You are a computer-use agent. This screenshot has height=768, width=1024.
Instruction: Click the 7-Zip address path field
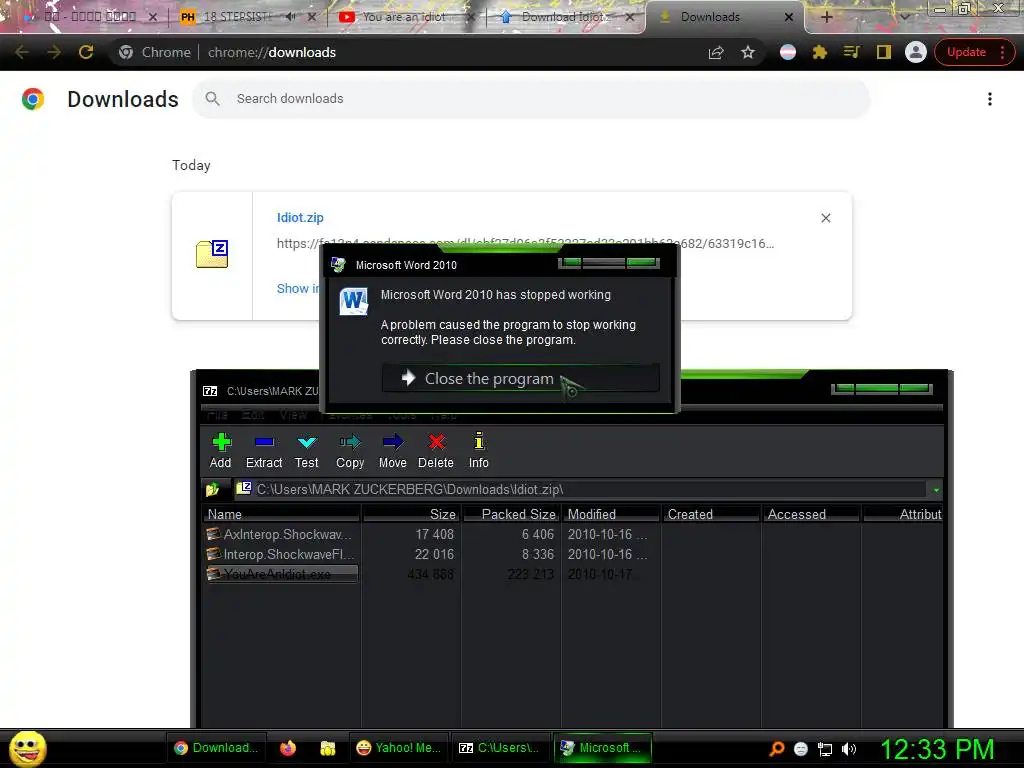pos(581,489)
